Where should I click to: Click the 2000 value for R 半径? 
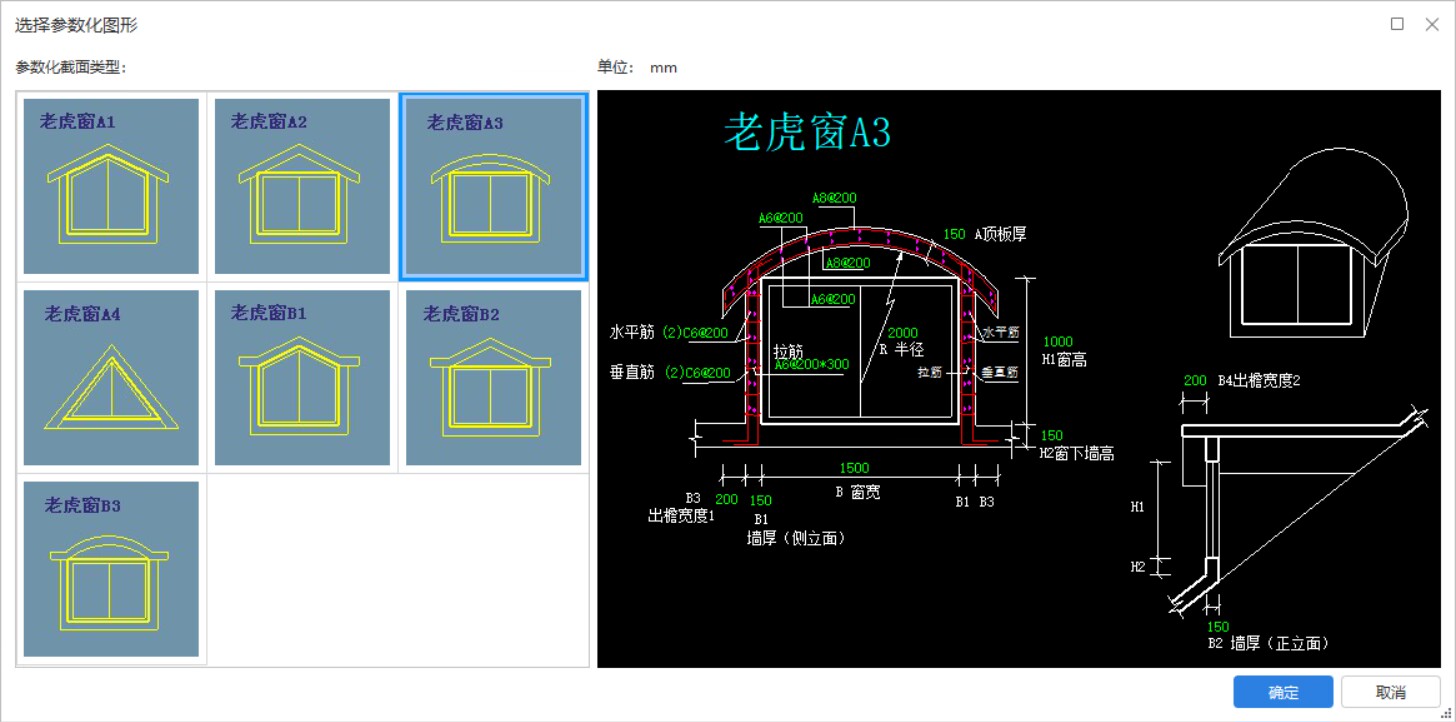pyautogui.click(x=902, y=333)
